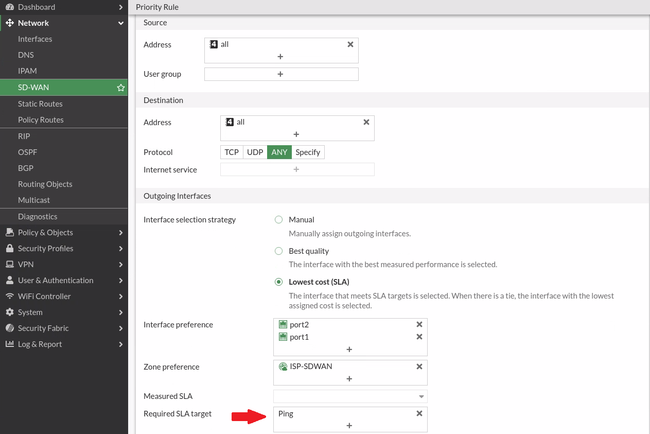Remove ISP-SDWAN from Zone preference
650x434 pixels.
419,366
